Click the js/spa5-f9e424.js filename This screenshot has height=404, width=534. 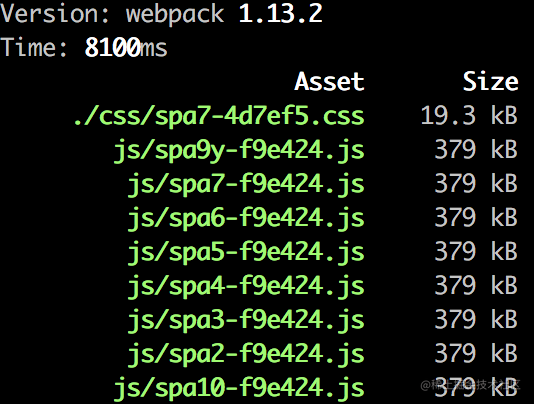[246, 252]
